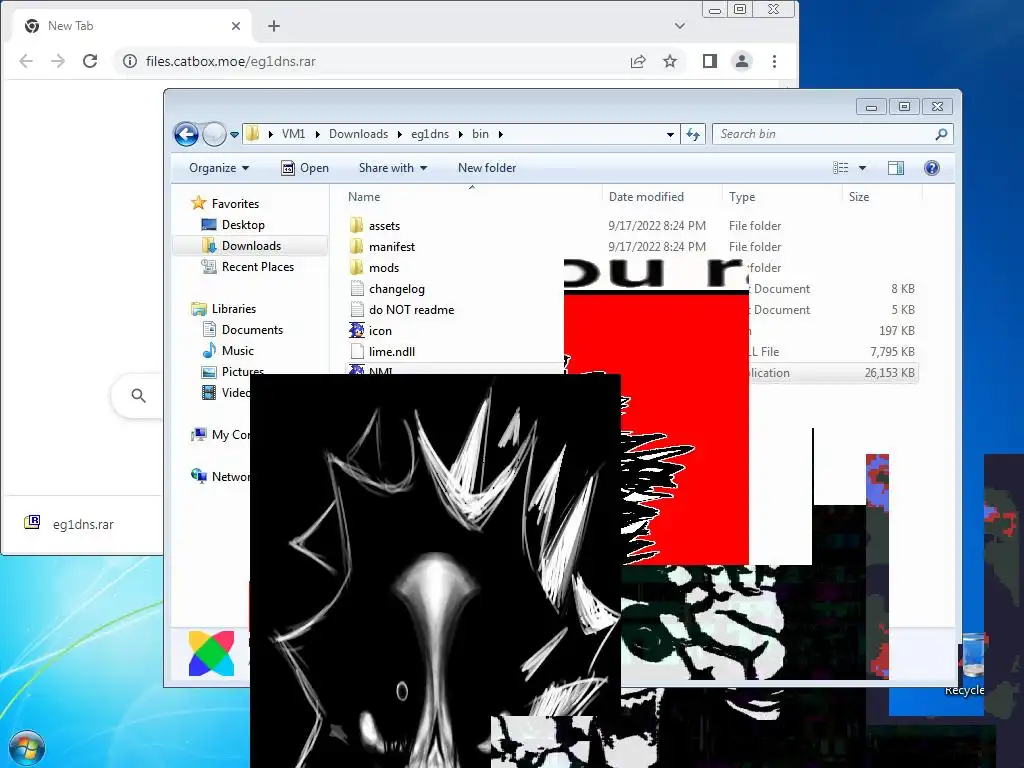Click Chrome's back arrow

[26, 61]
